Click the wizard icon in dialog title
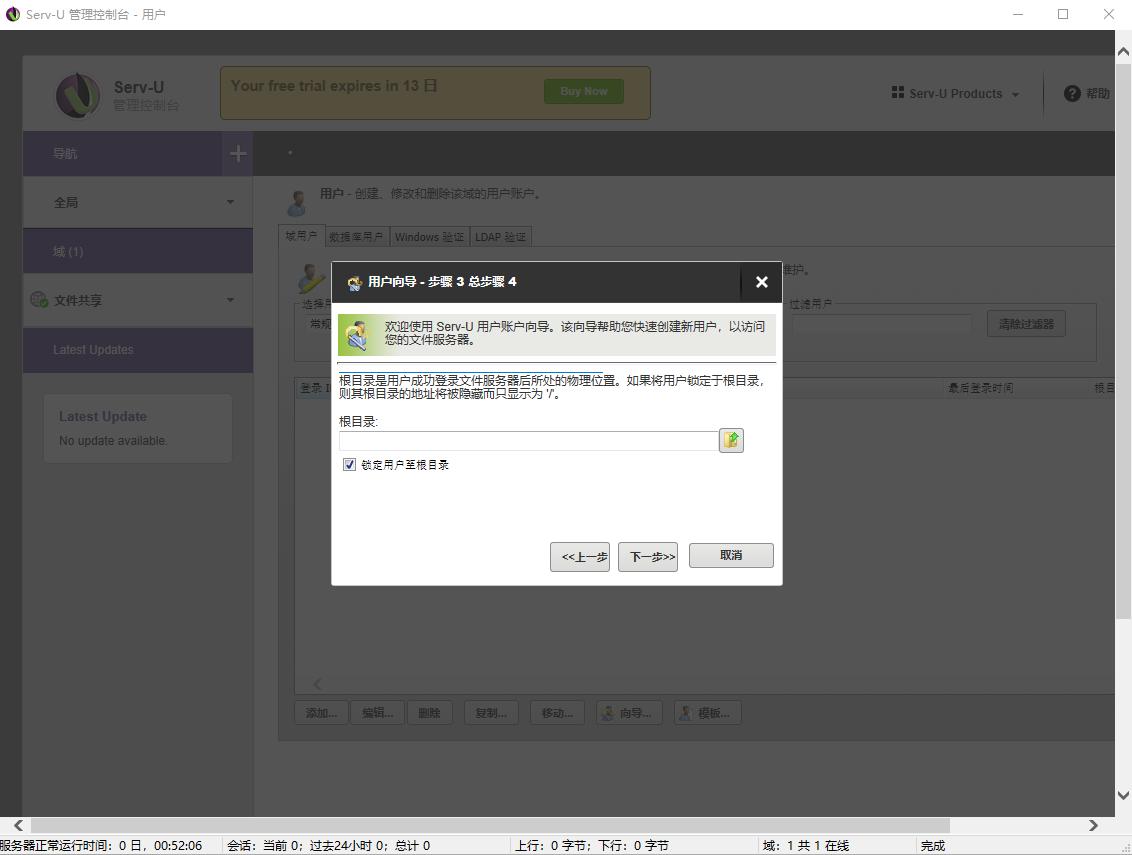 (x=354, y=283)
